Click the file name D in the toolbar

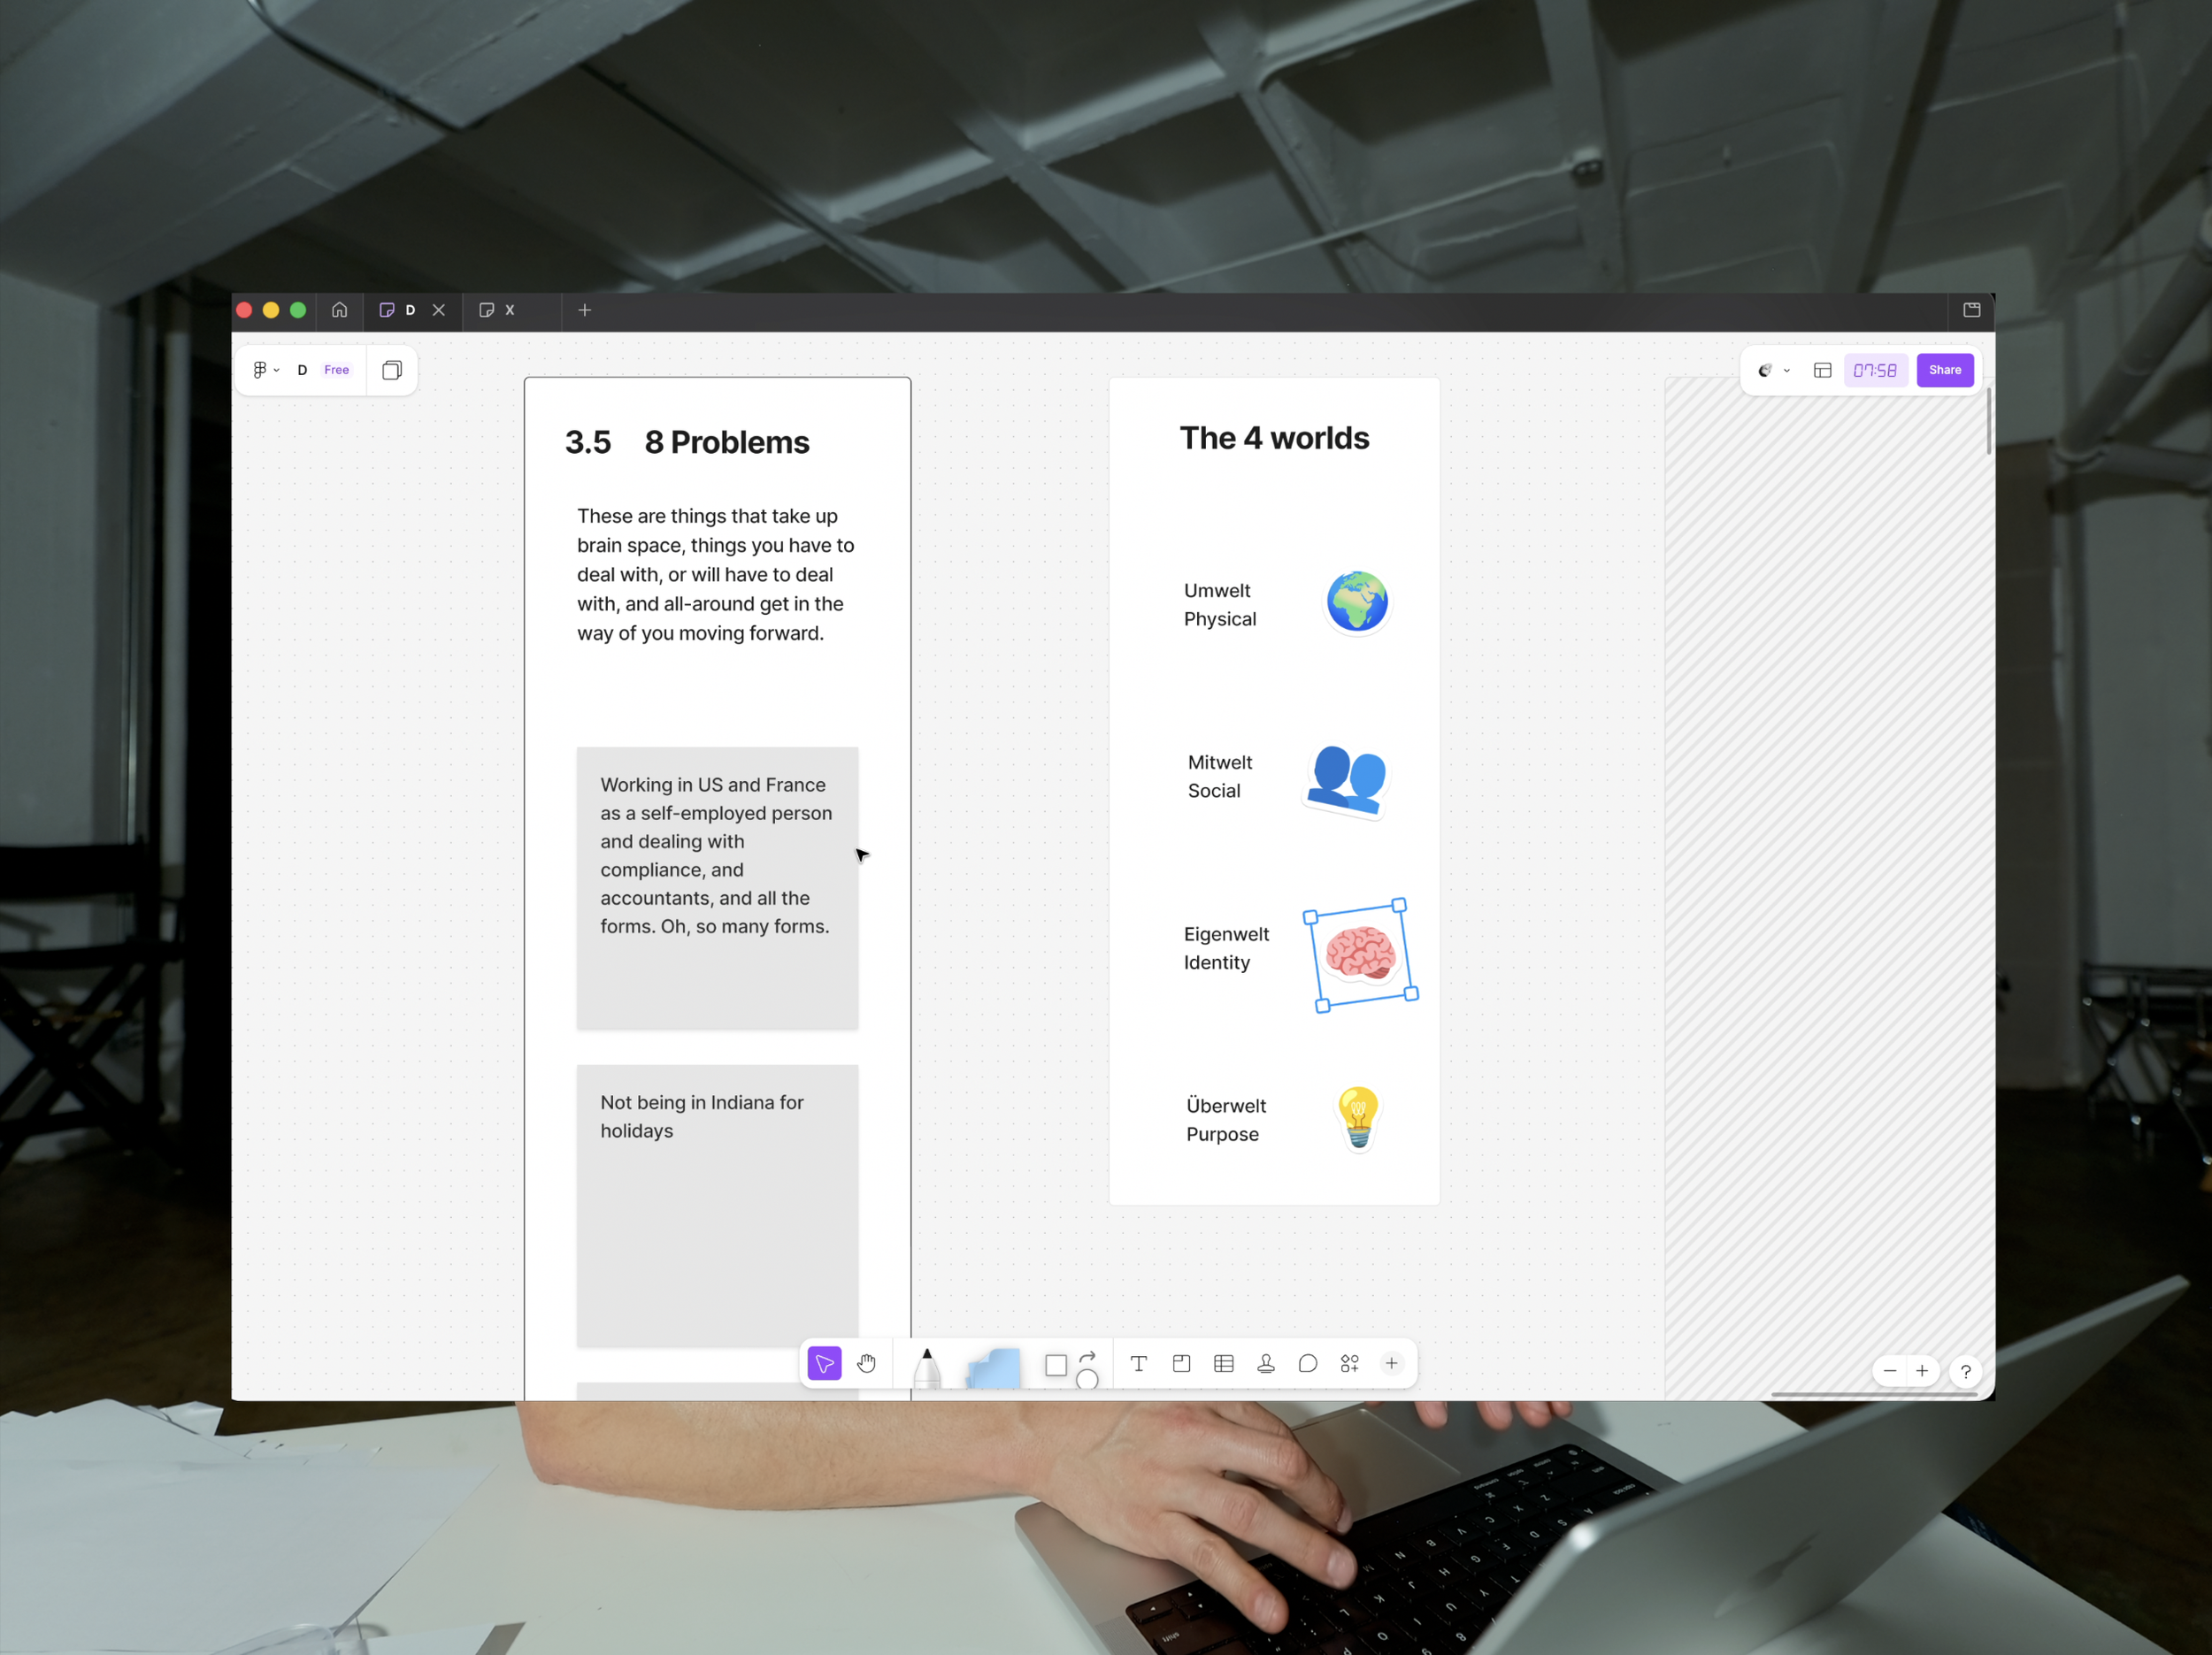(x=302, y=370)
